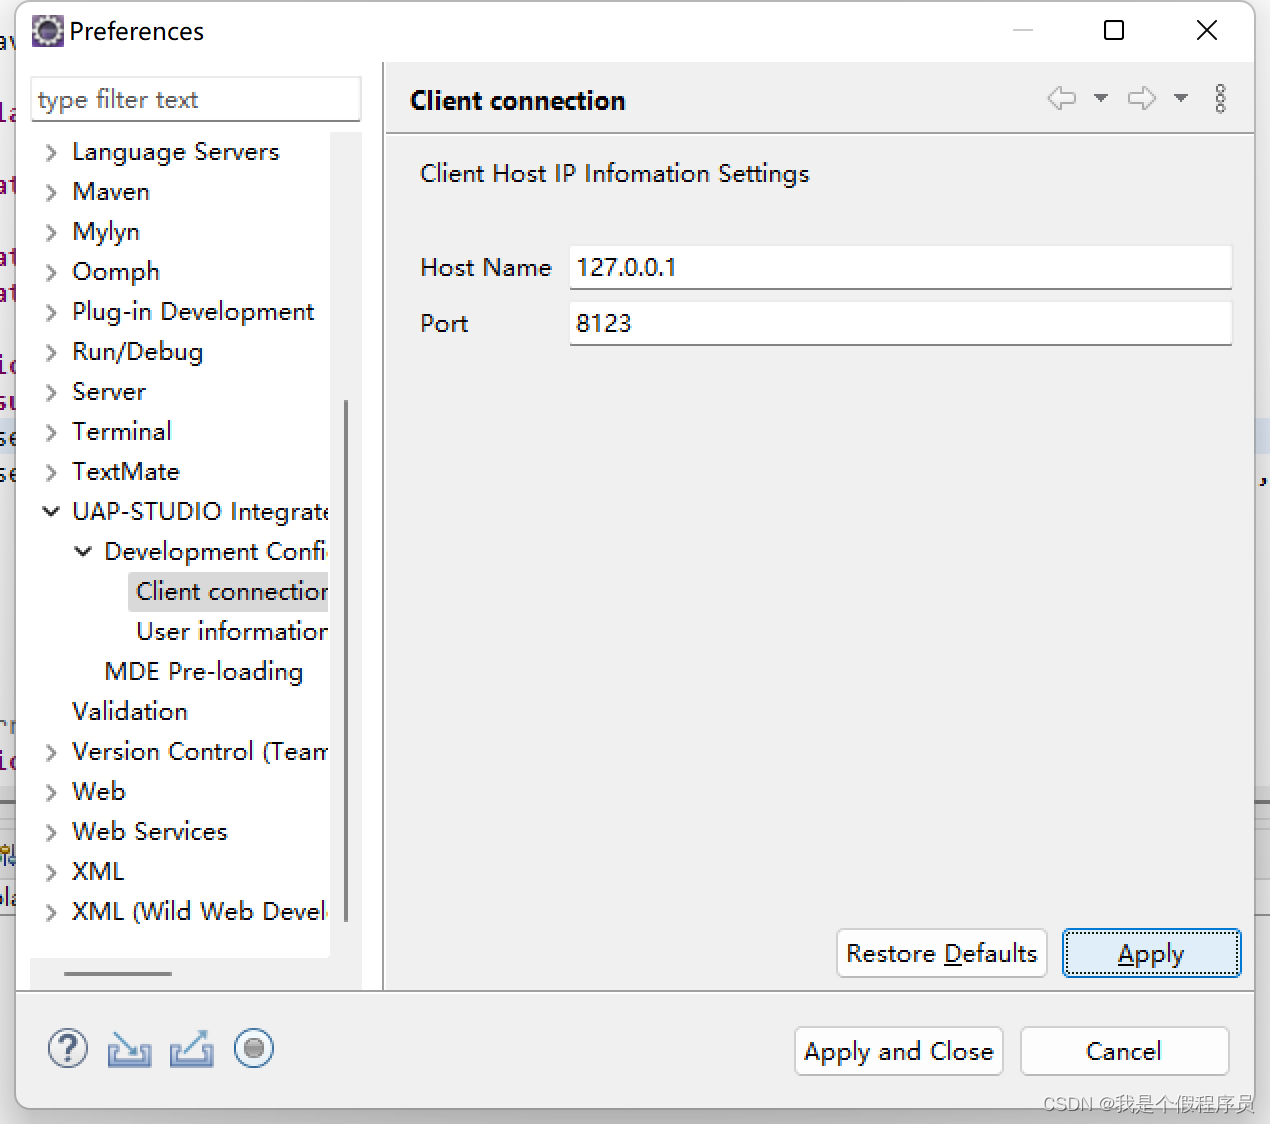Click Apply and Close button

click(898, 1051)
